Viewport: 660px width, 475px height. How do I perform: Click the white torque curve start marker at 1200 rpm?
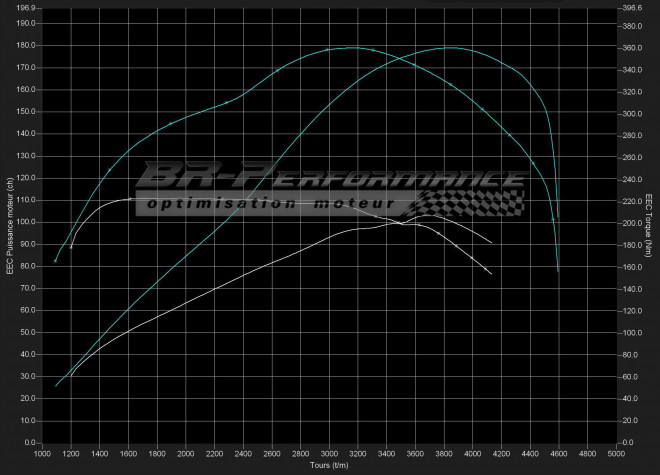71,247
